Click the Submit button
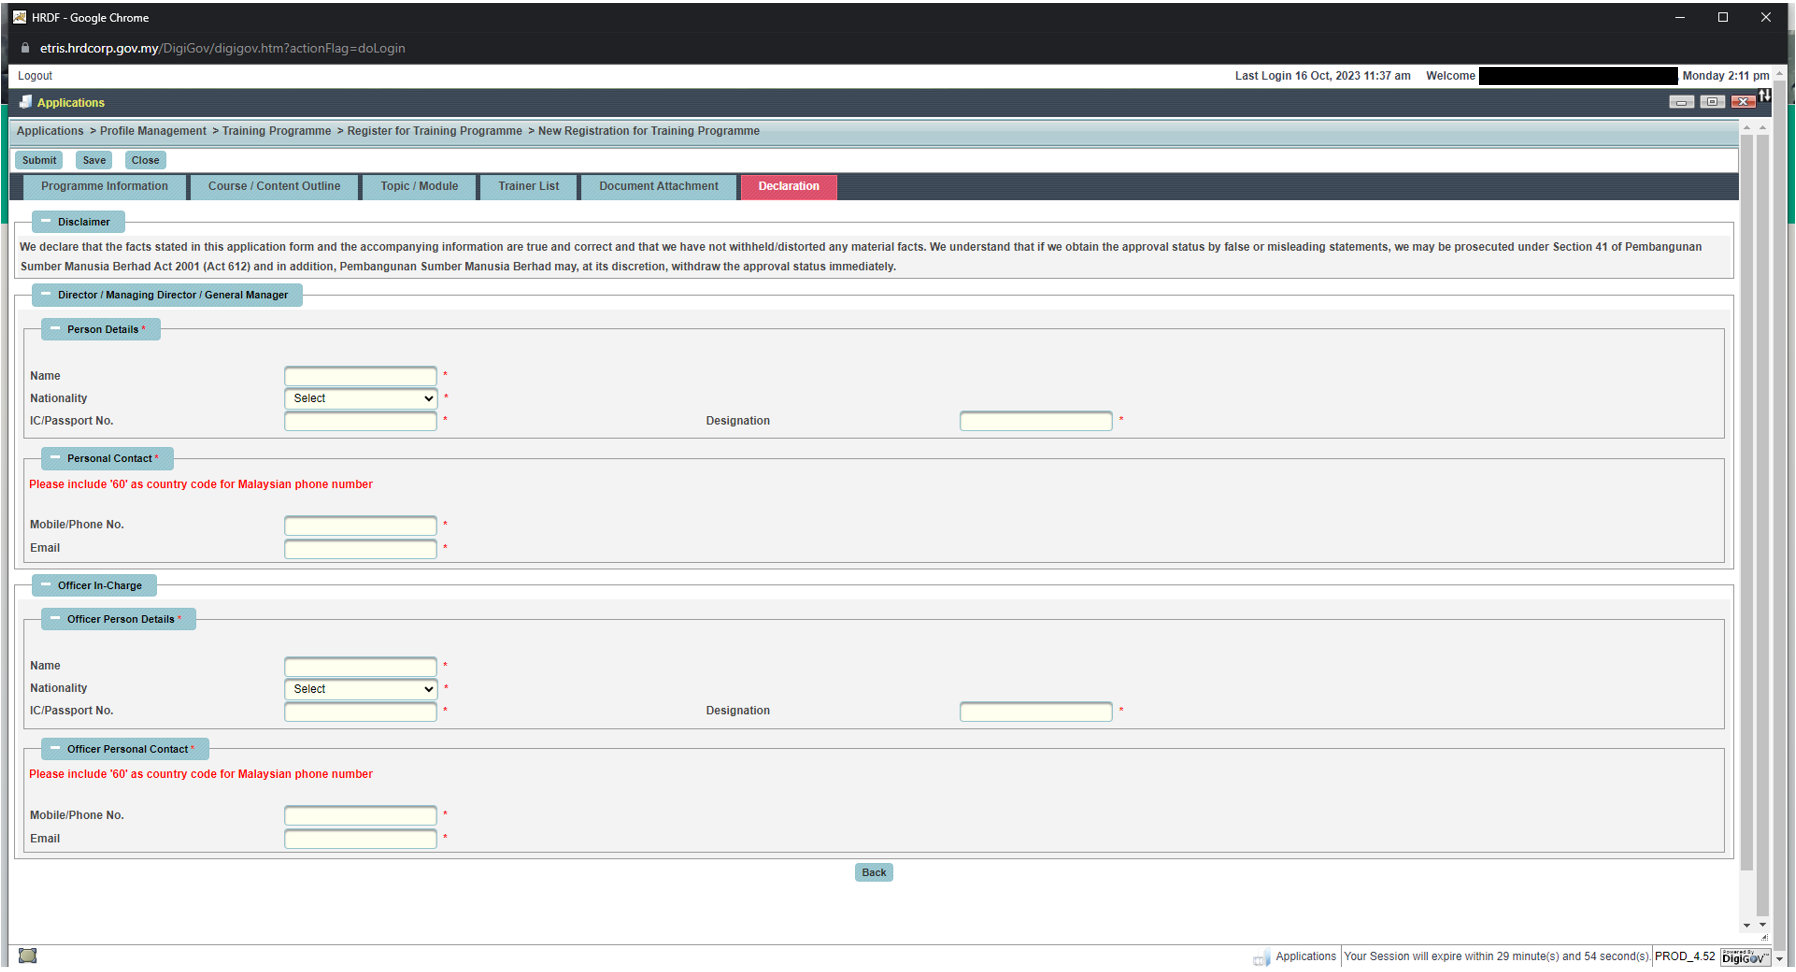The width and height of the screenshot is (1796, 972). tap(39, 160)
